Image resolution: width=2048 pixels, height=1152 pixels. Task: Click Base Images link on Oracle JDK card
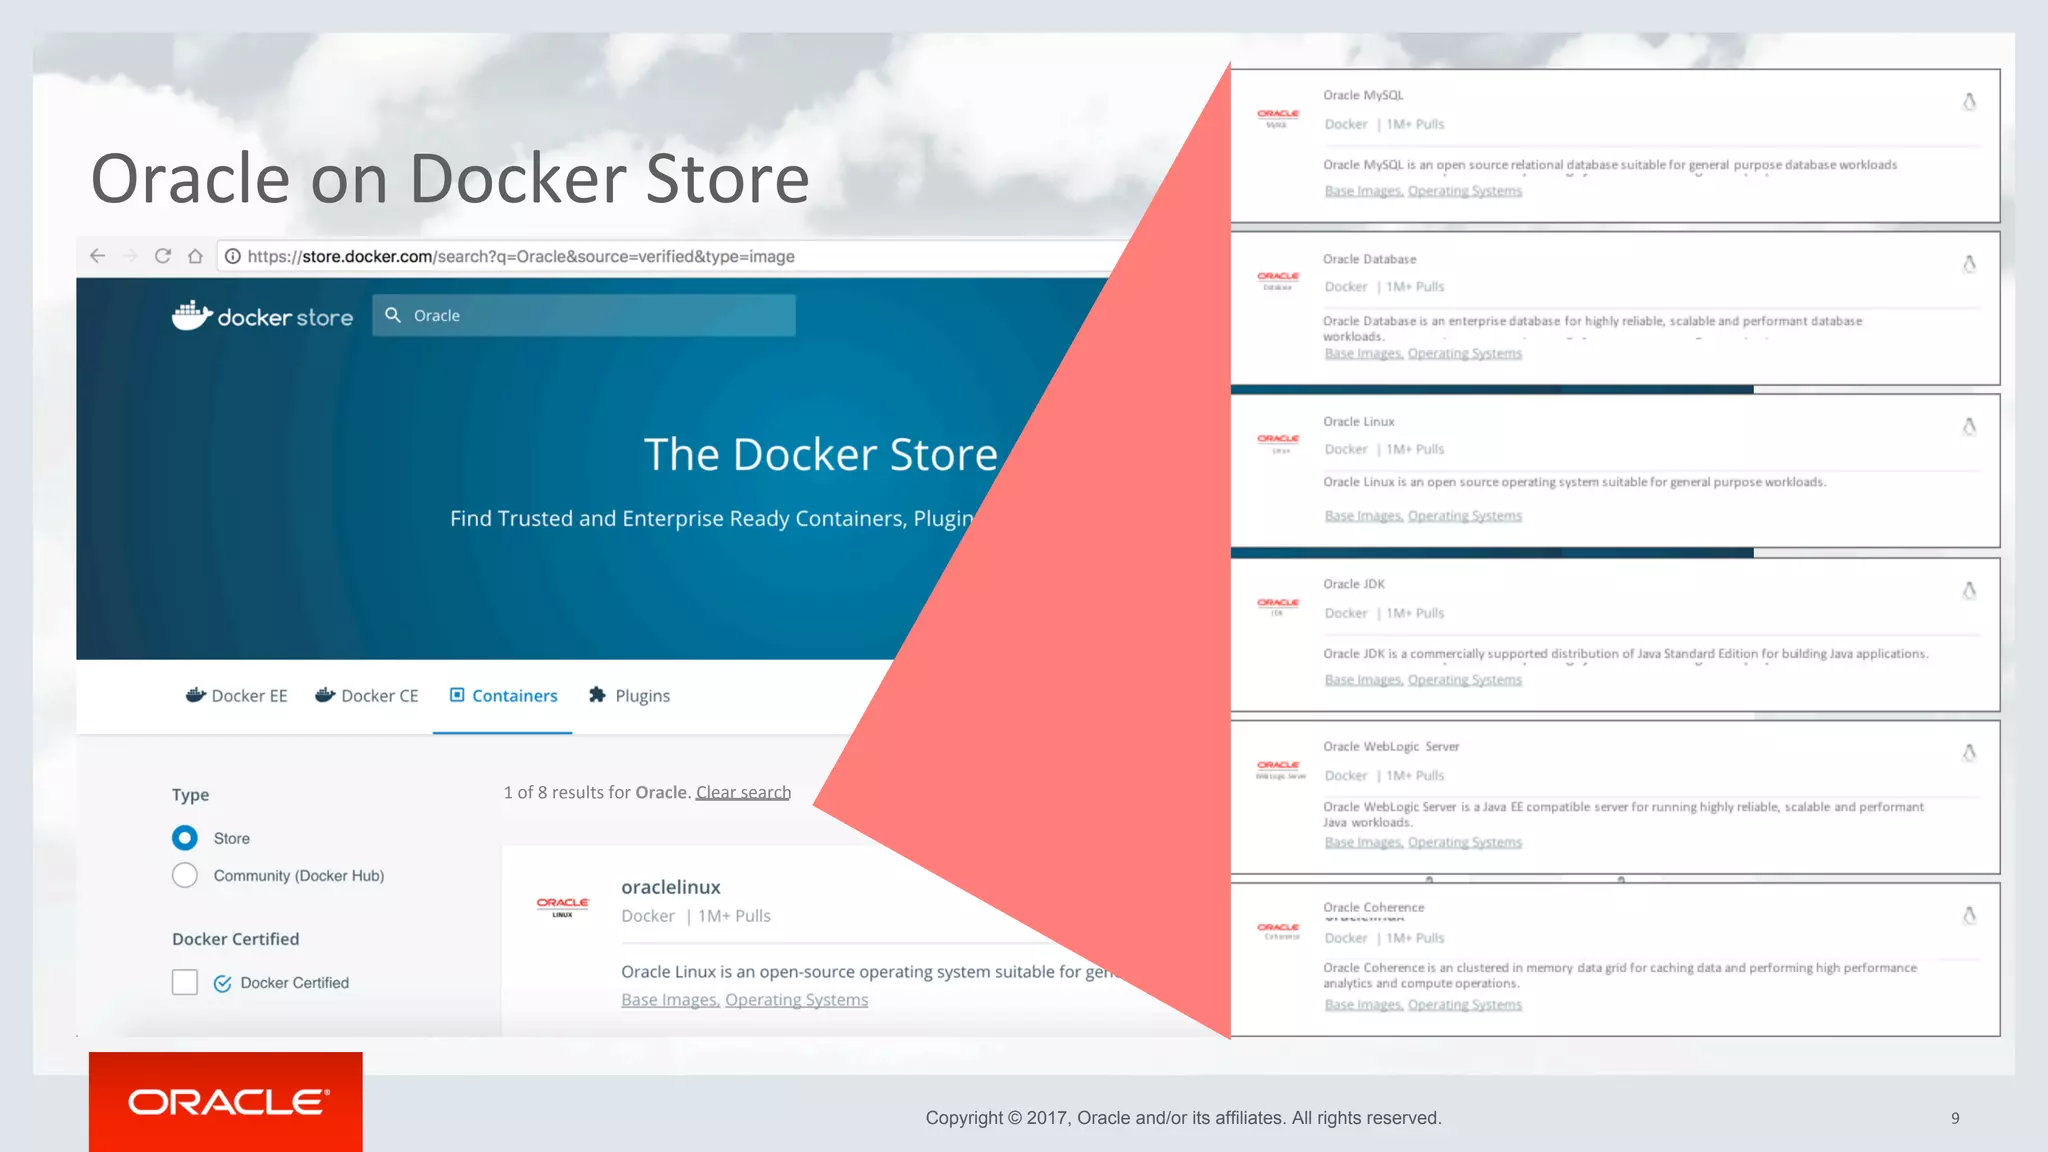click(x=1364, y=680)
